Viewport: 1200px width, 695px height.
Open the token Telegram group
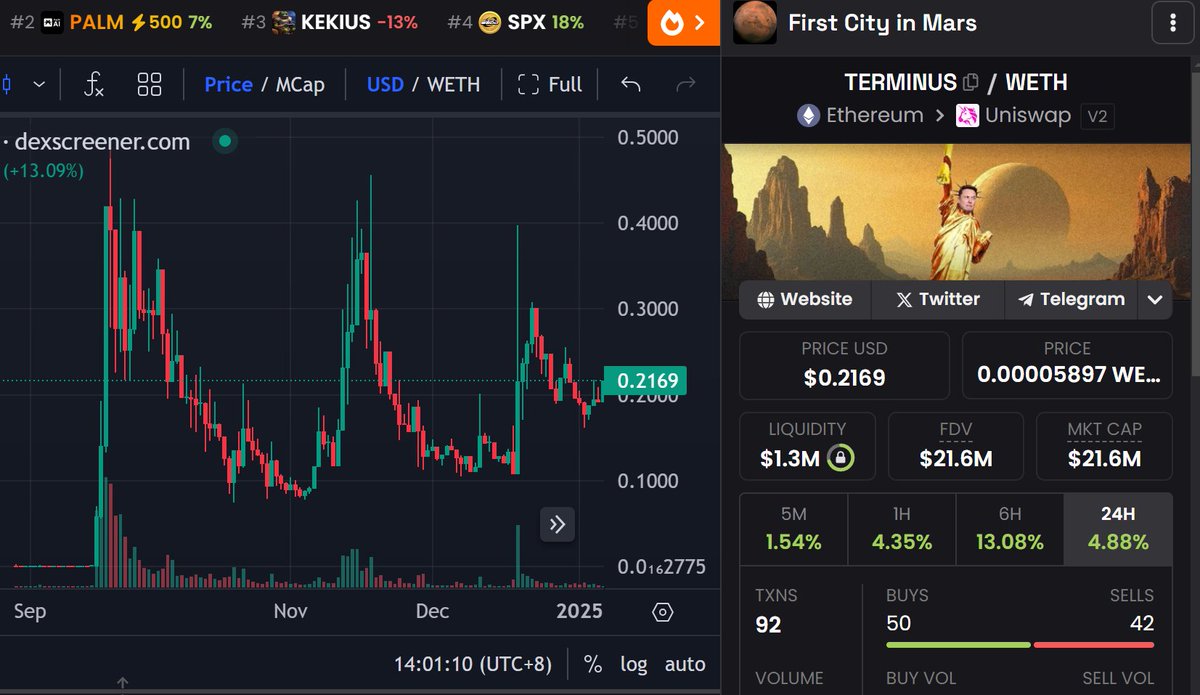pyautogui.click(x=1071, y=299)
